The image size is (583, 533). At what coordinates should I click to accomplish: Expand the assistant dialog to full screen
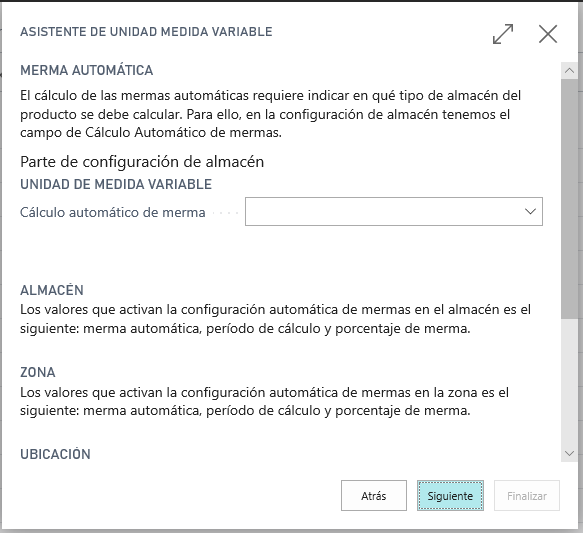pyautogui.click(x=503, y=34)
